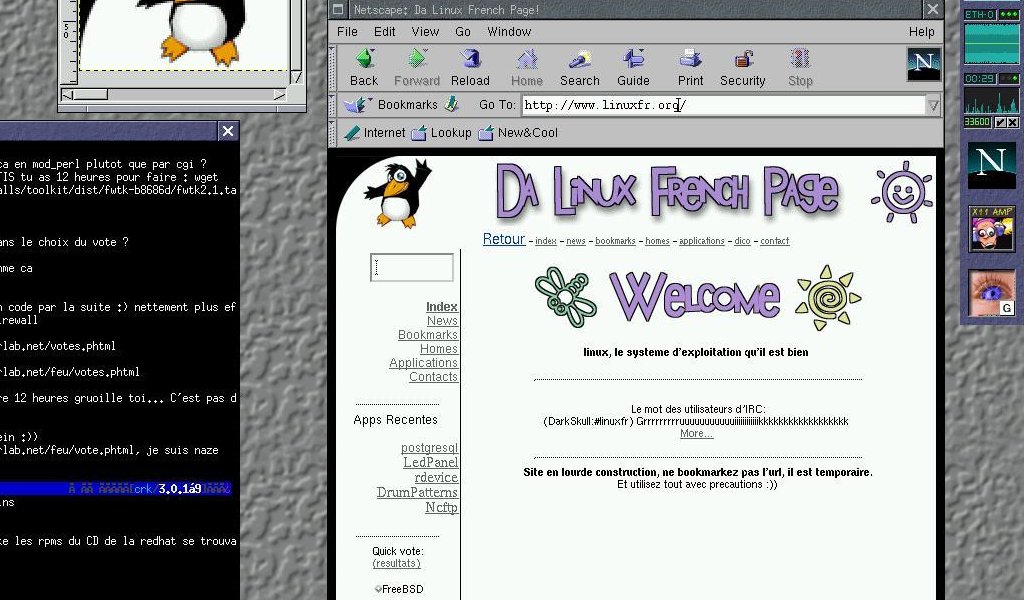Toggle the check button in modem dock applet
Screen dimensions: 1024x600
(1000, 122)
